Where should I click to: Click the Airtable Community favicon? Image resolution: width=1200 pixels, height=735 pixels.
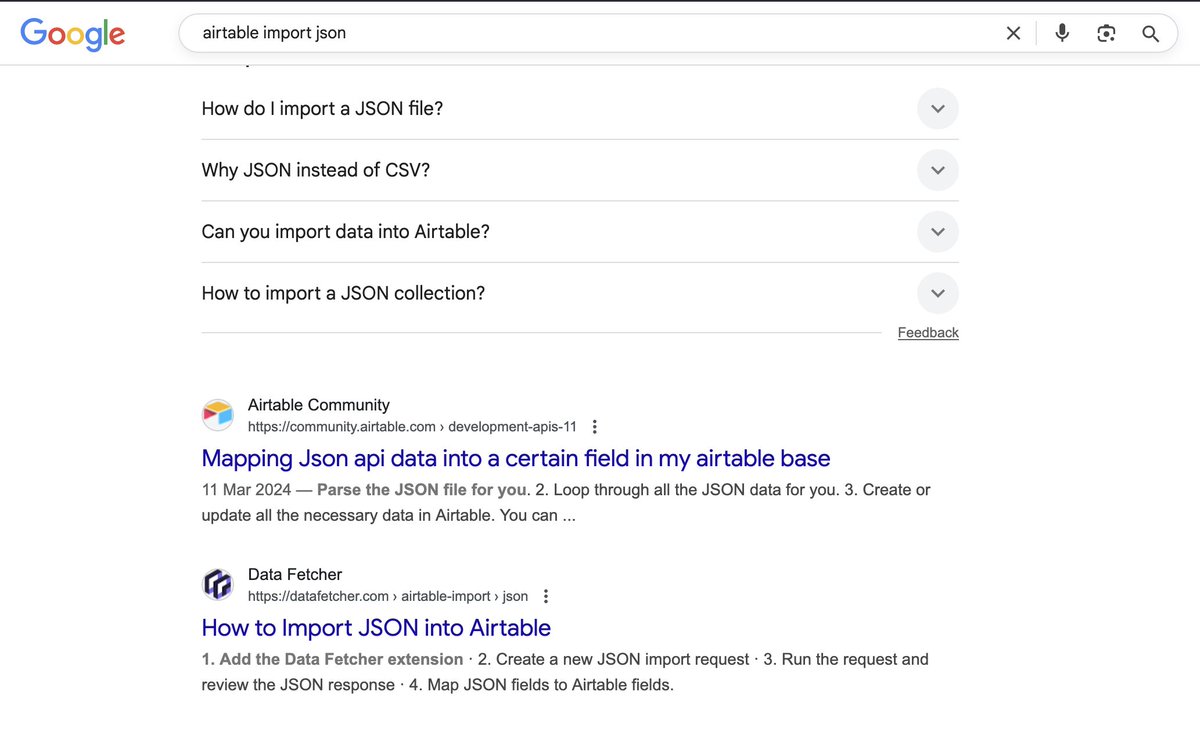point(218,415)
